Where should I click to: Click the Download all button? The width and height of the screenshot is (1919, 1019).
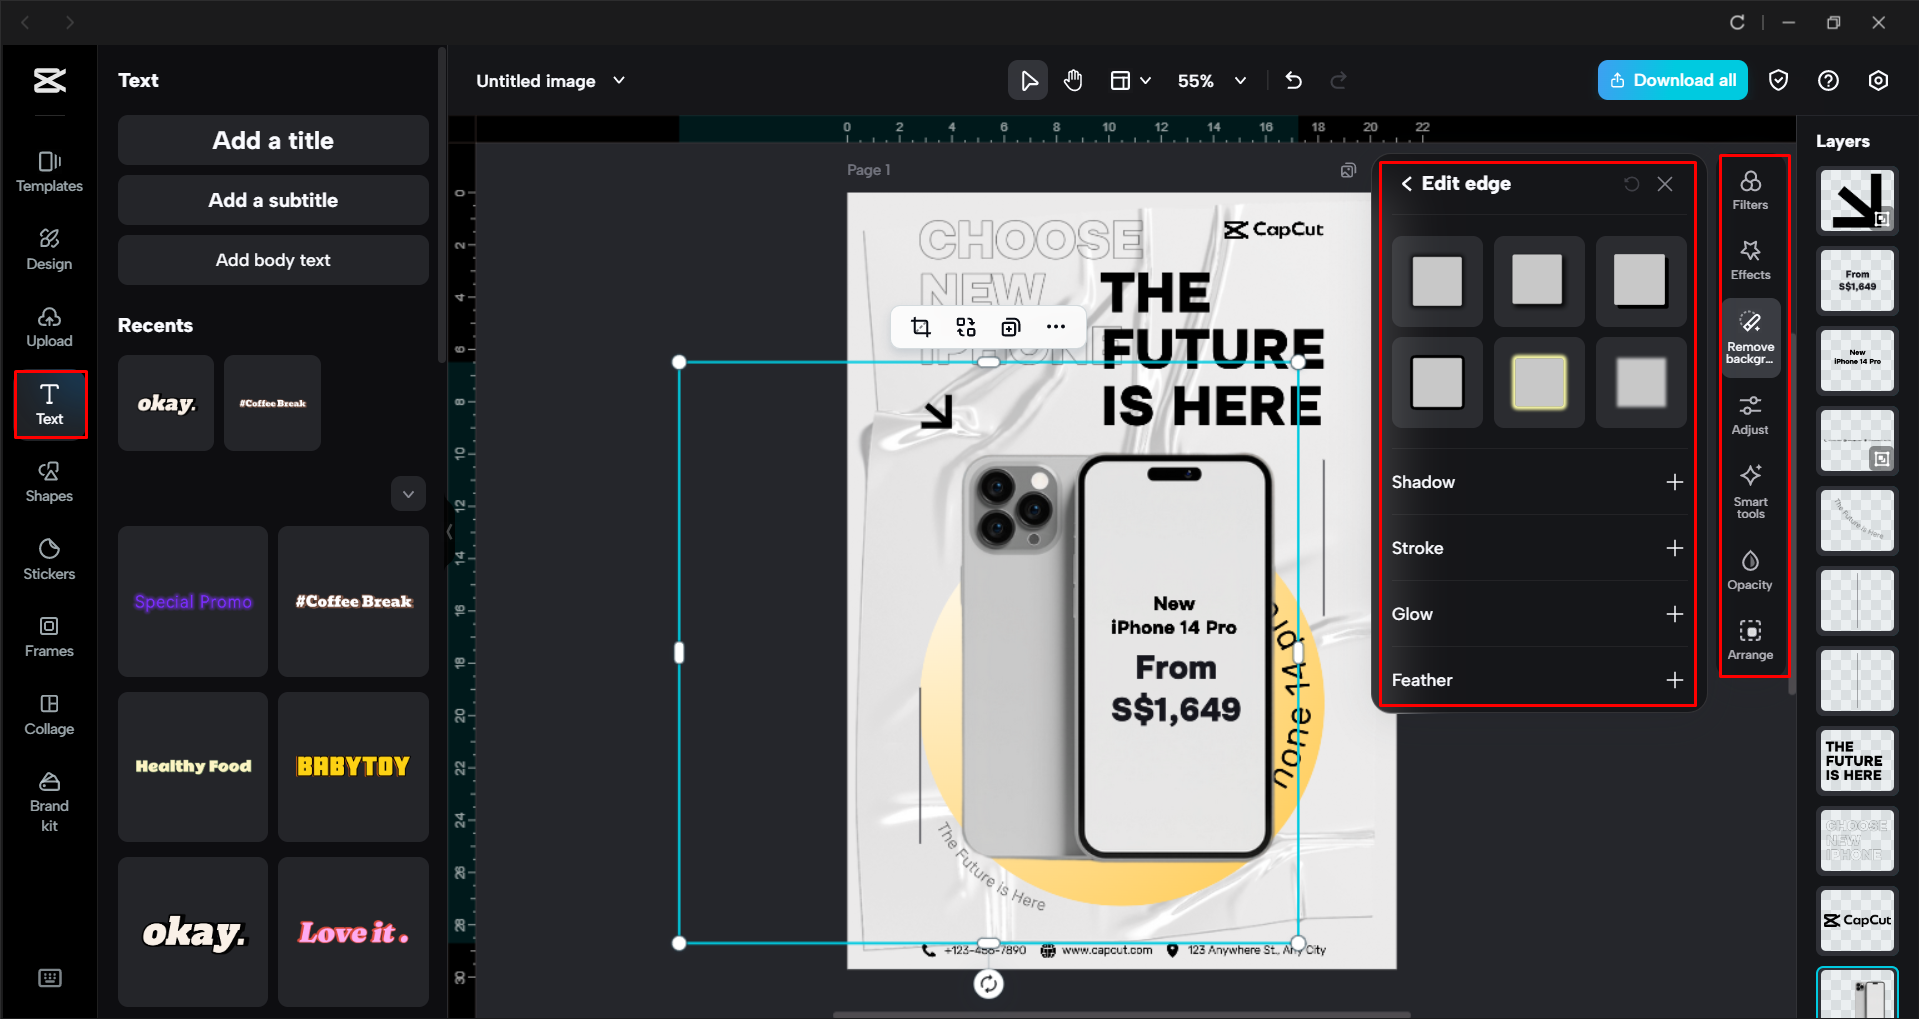1671,80
